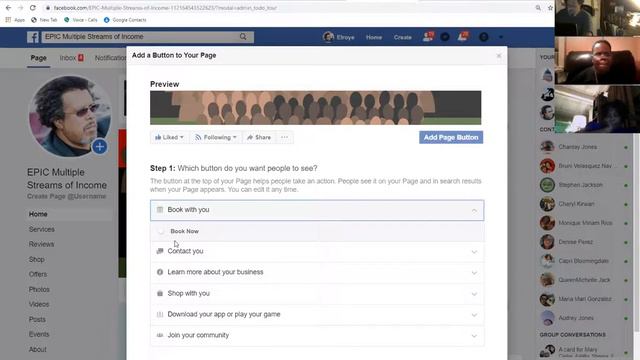Expand Download your app or play your game
Viewport: 640px width, 360px height.
pyautogui.click(x=317, y=314)
